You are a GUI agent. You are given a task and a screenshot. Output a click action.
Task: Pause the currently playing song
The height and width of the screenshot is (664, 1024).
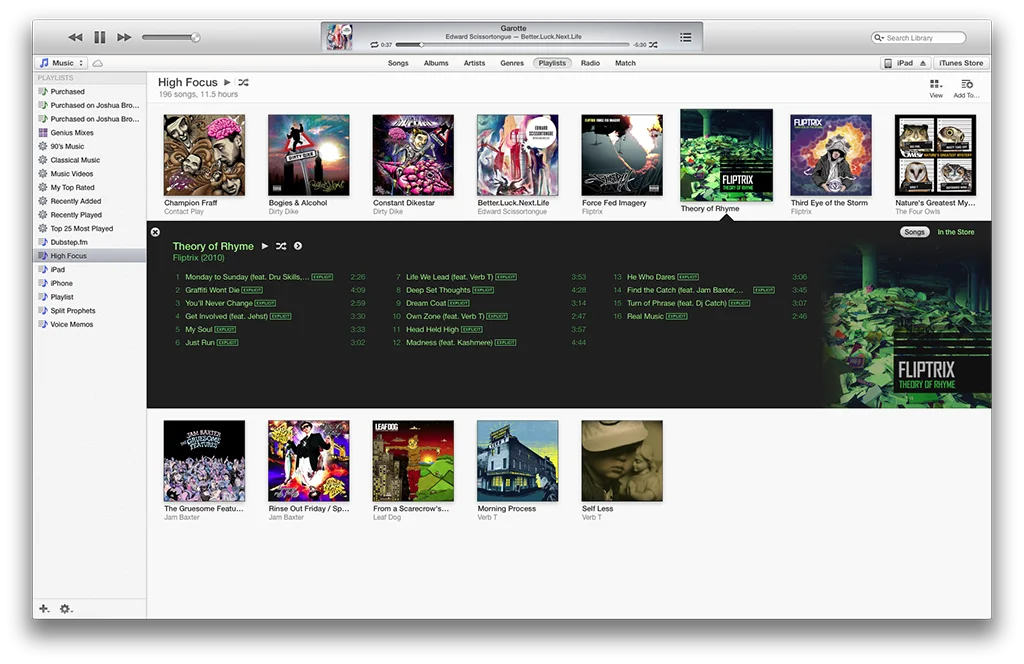coord(99,37)
